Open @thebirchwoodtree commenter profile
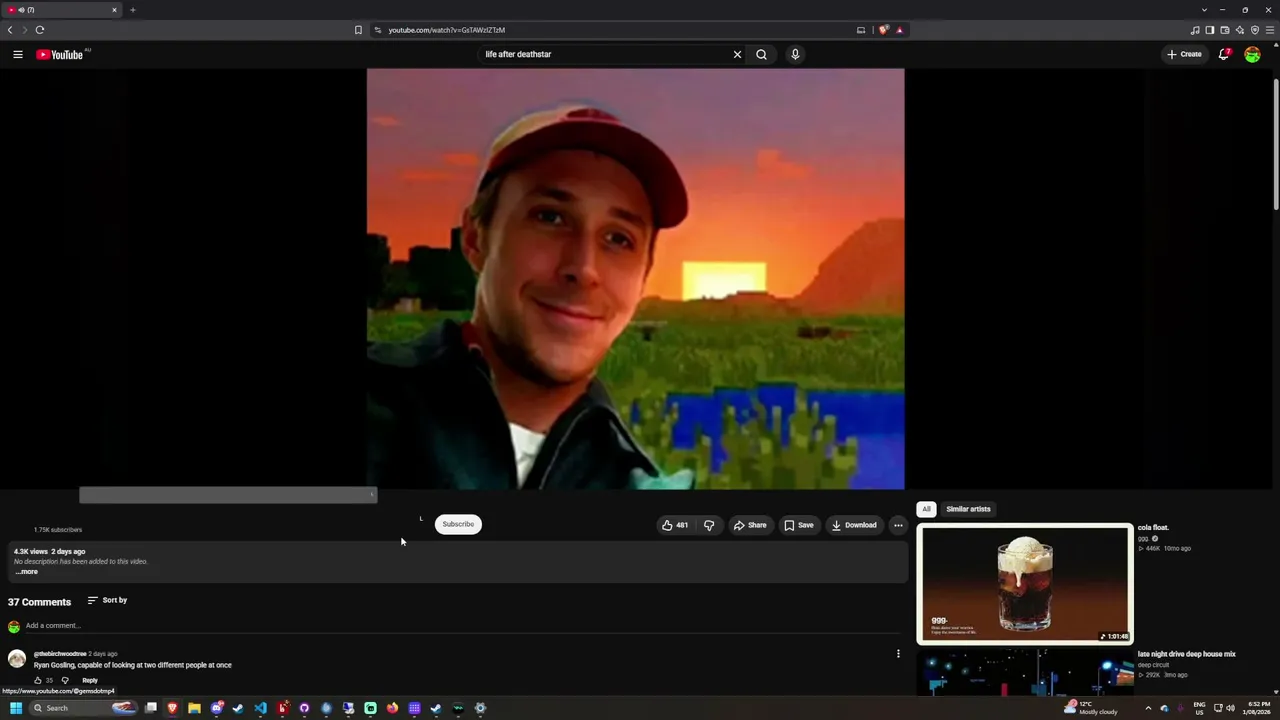1280x720 pixels. pyautogui.click(x=60, y=654)
